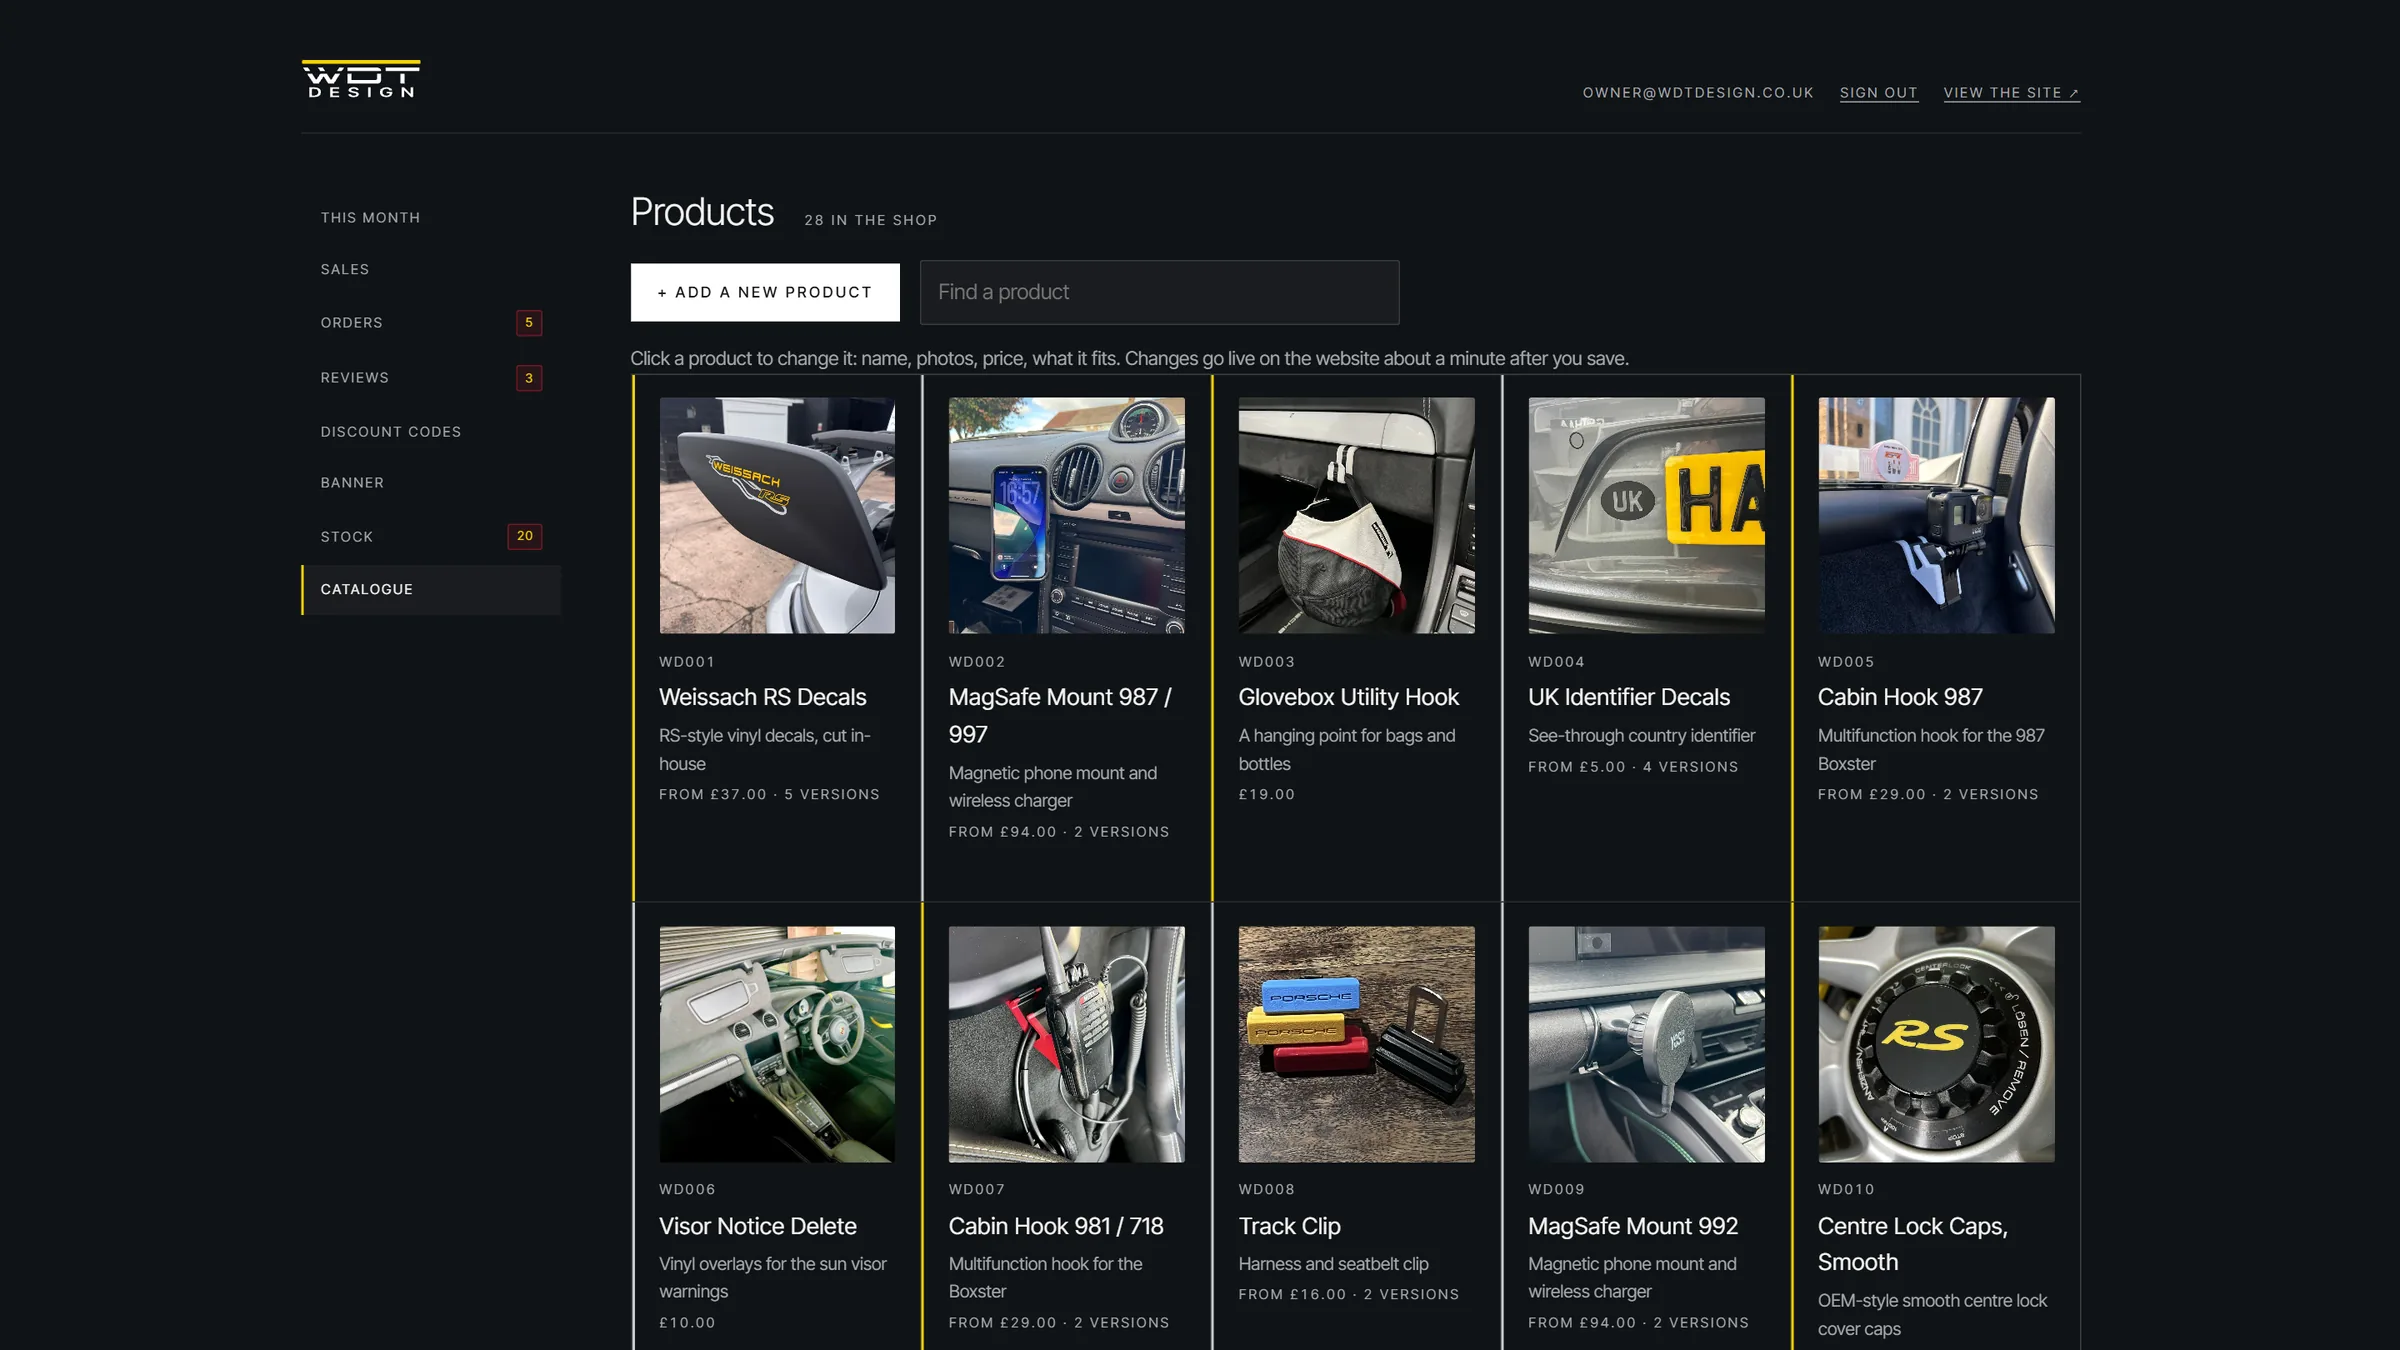Click 'FROM £37.00 · 5 VERSIONS' text

[x=769, y=794]
